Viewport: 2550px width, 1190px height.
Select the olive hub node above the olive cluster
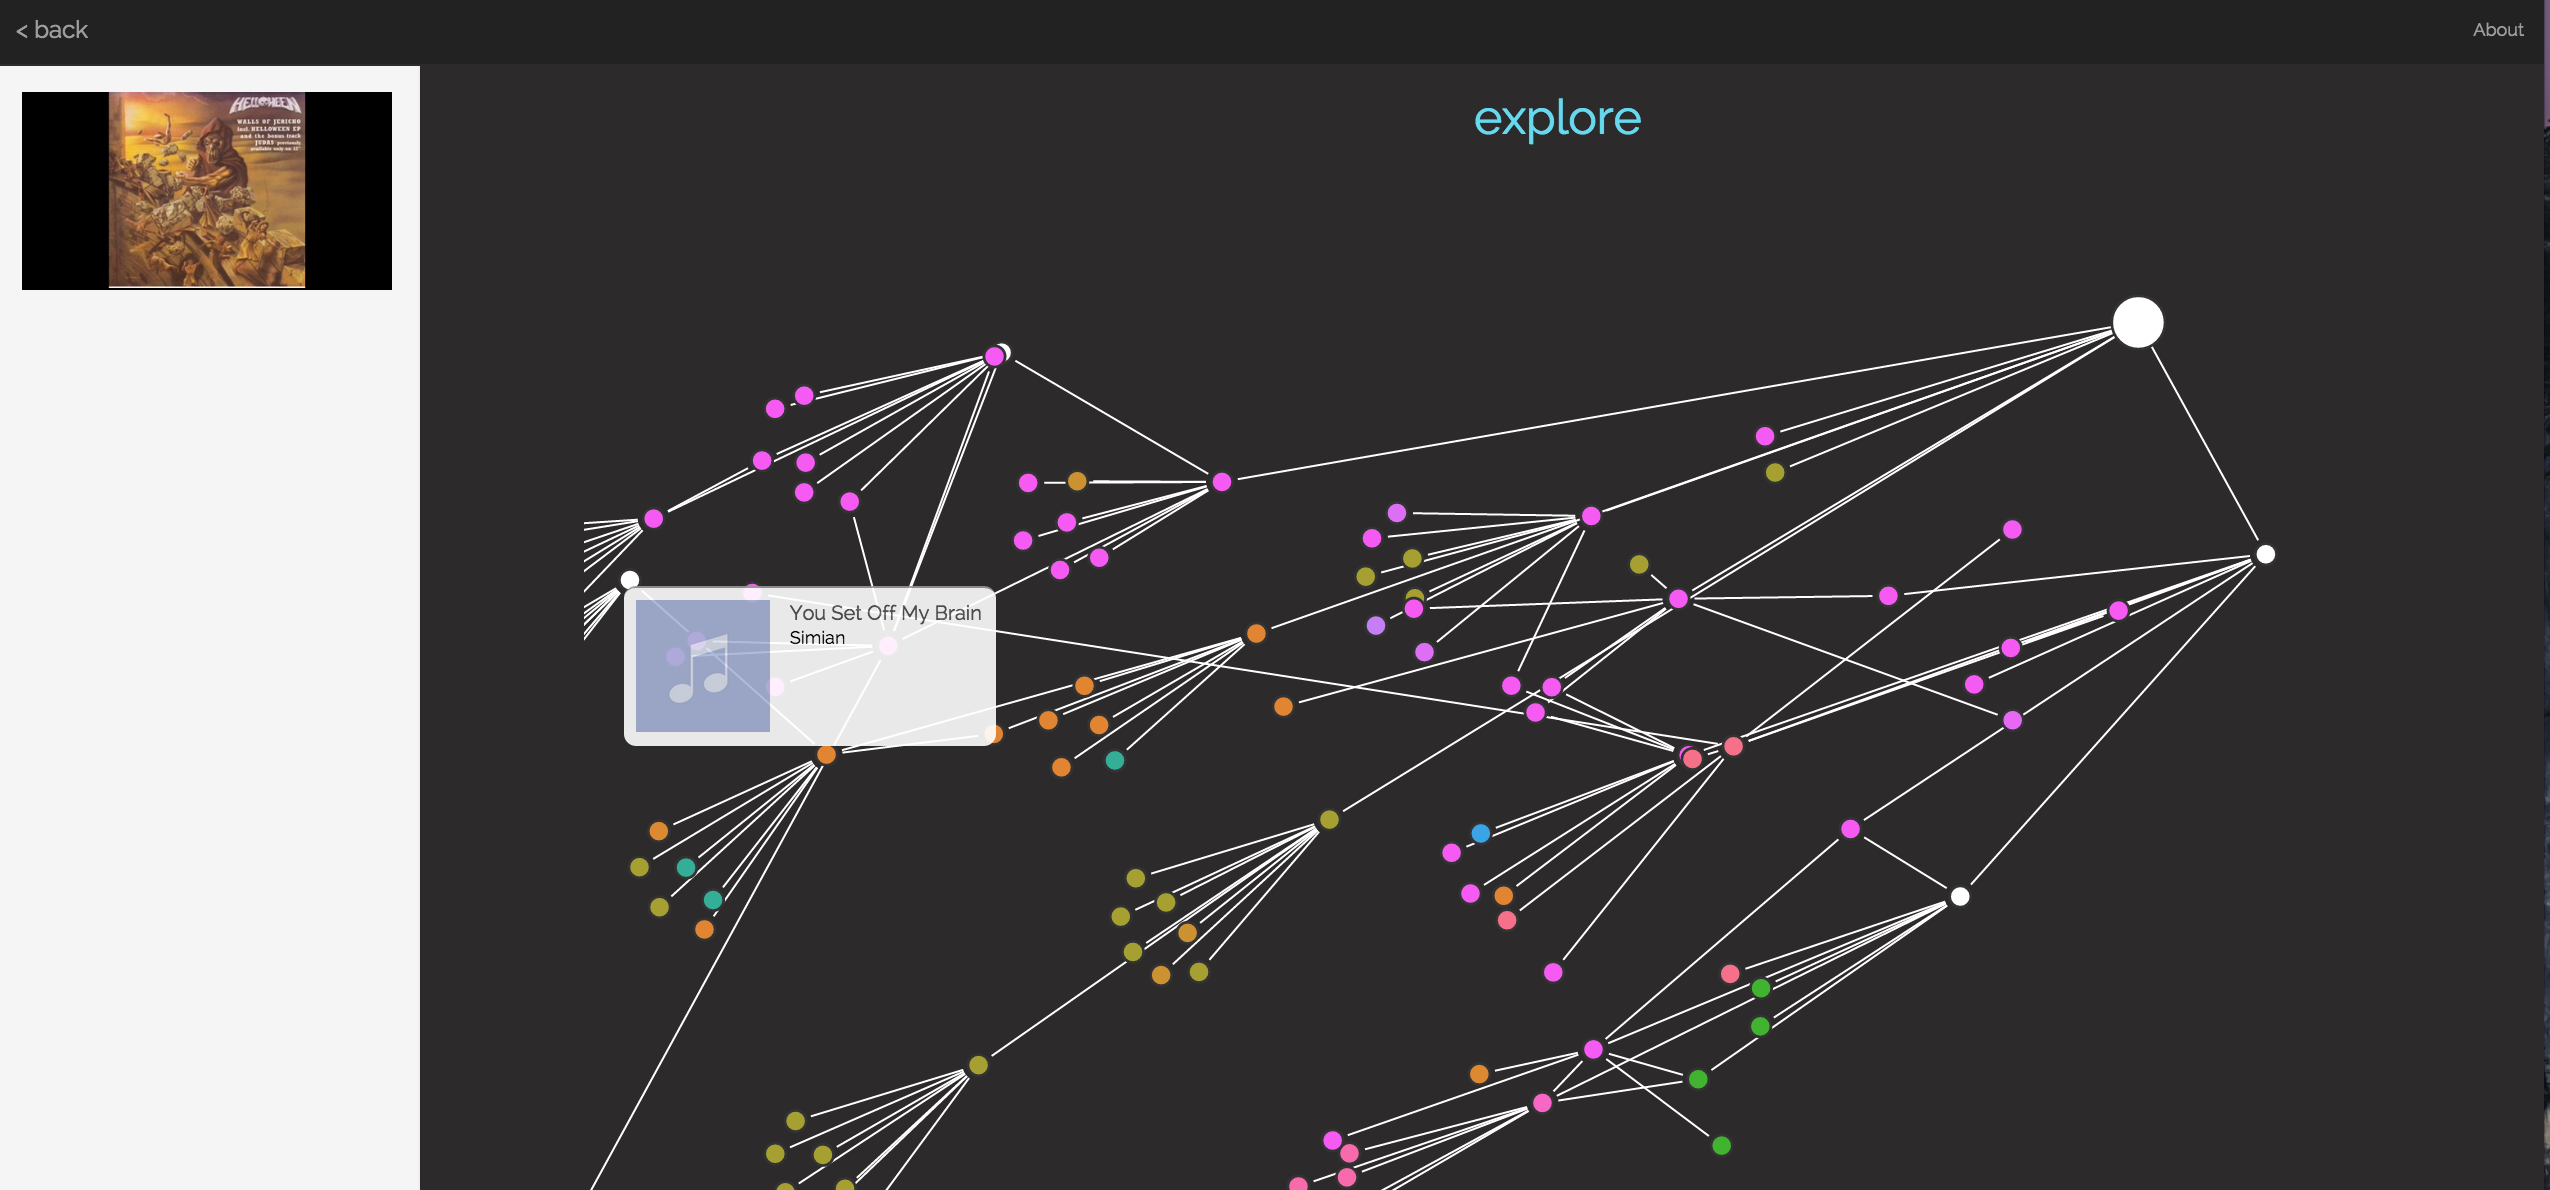[x=1329, y=820]
